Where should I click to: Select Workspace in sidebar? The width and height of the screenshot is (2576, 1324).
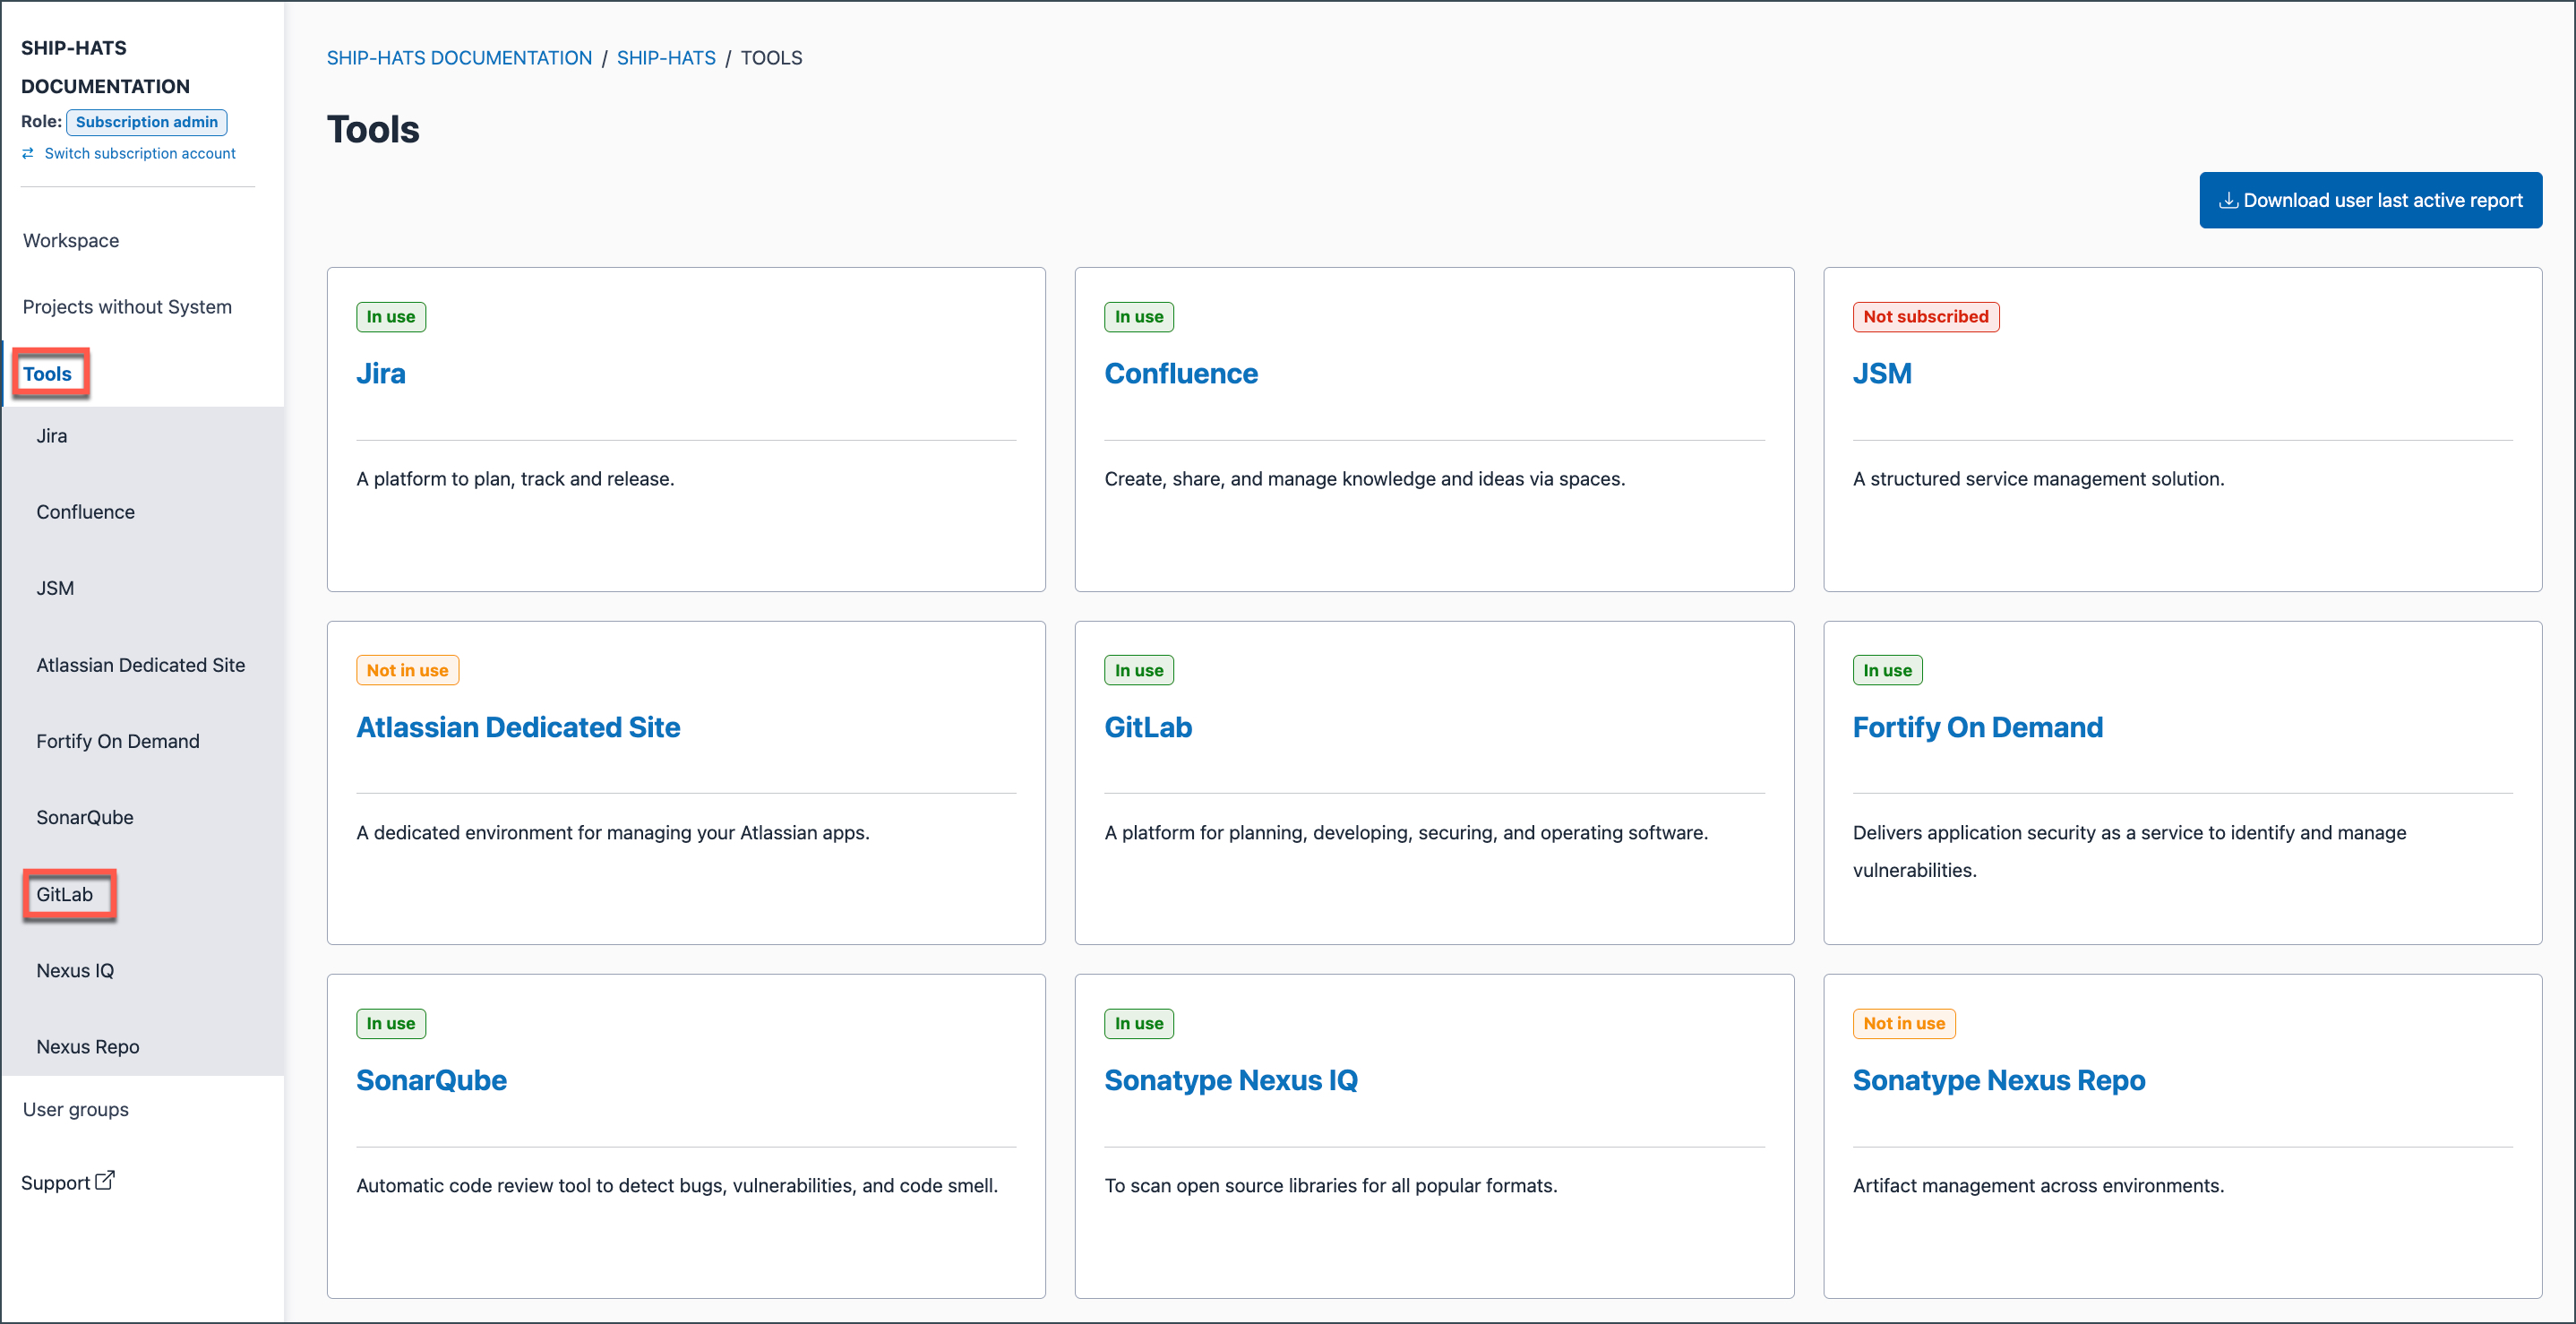pos(71,241)
